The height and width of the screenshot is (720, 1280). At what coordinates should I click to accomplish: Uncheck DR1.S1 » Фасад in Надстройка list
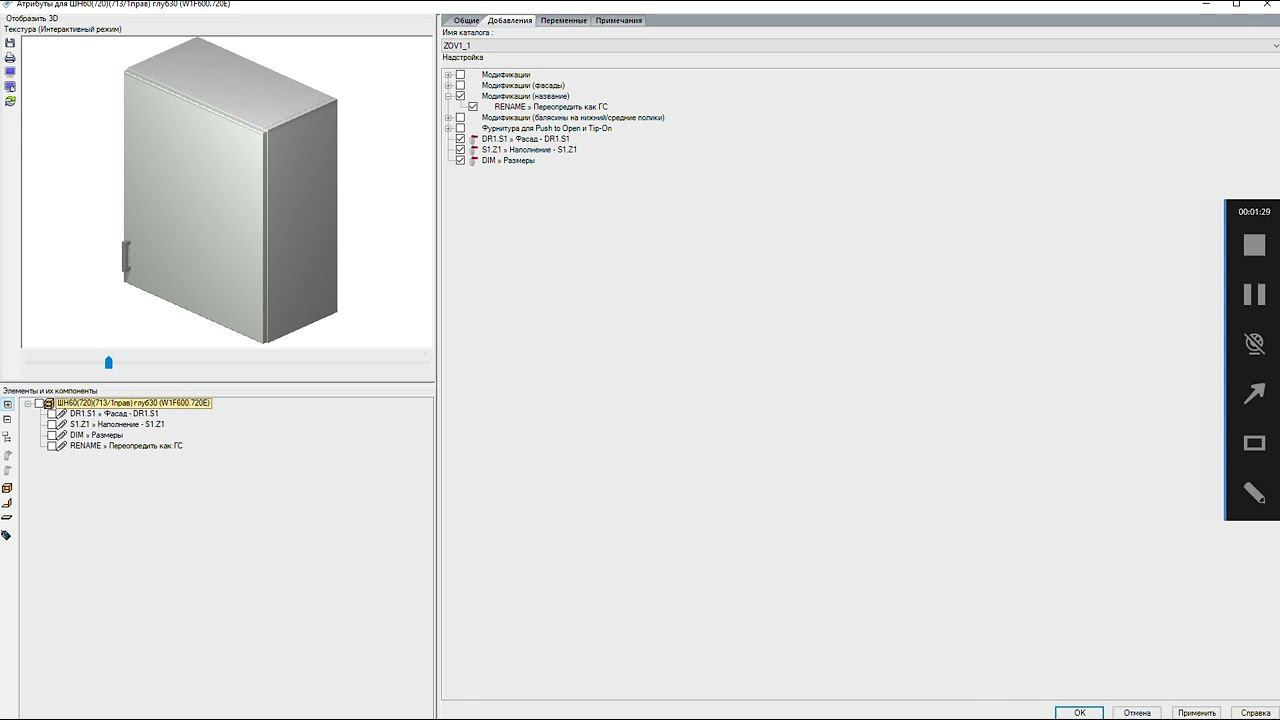(460, 139)
